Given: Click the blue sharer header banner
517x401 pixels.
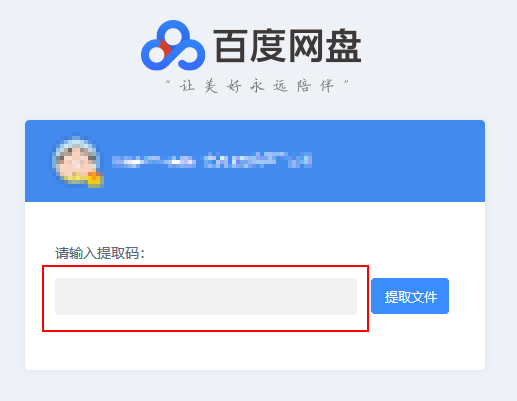Looking at the screenshot, I should (x=255, y=161).
